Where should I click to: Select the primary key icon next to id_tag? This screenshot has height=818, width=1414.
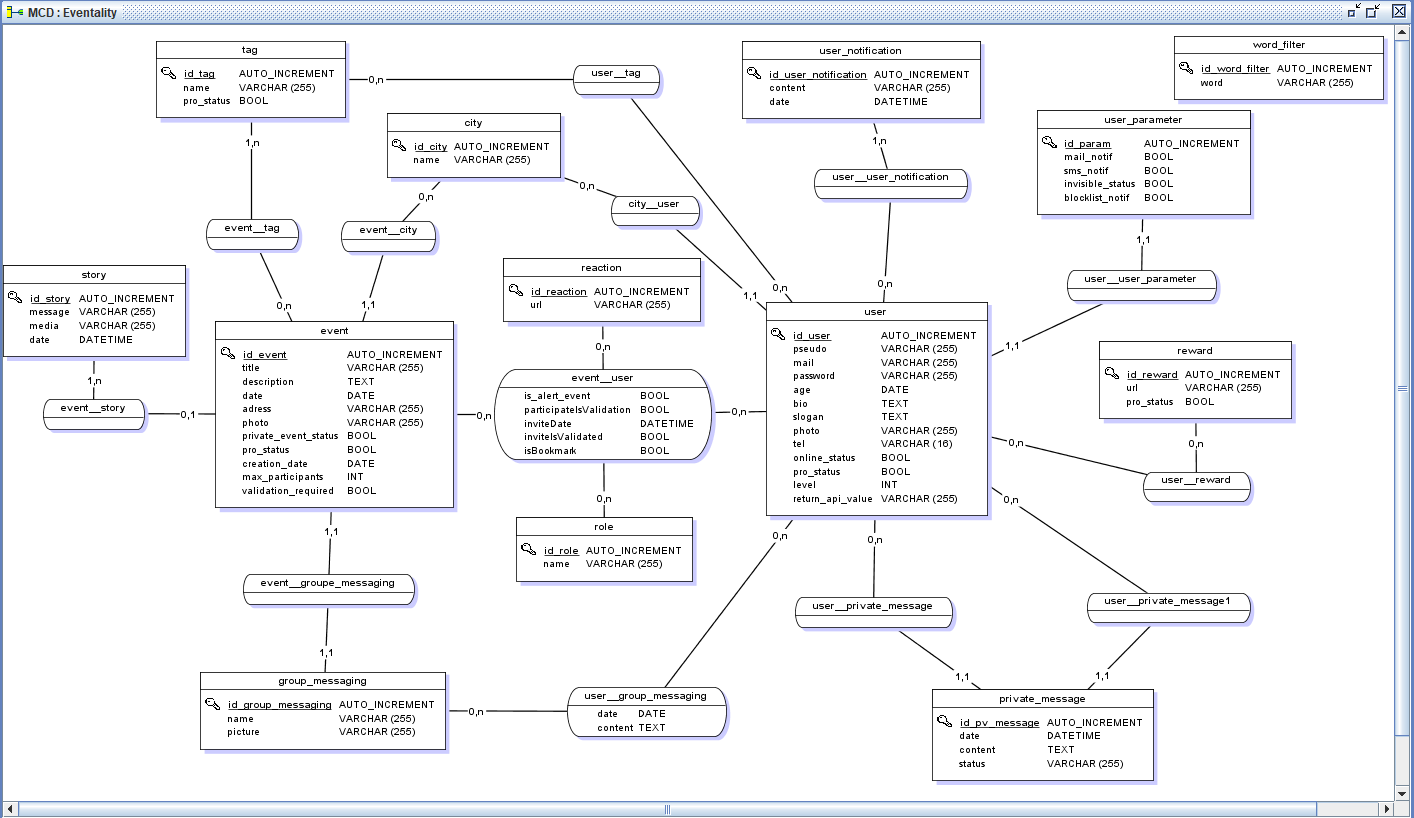coord(168,73)
